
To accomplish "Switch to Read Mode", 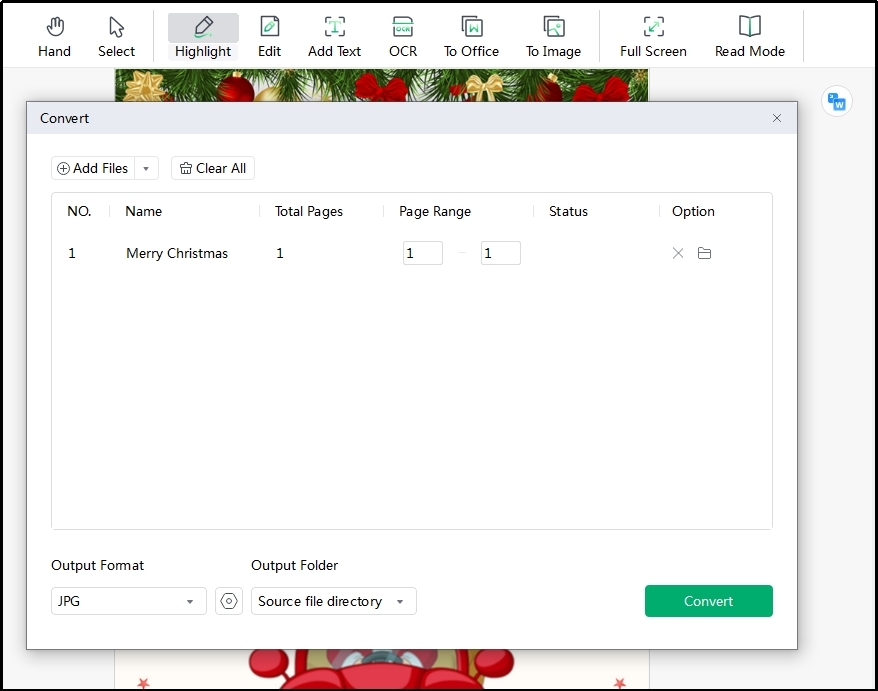I will pos(749,37).
